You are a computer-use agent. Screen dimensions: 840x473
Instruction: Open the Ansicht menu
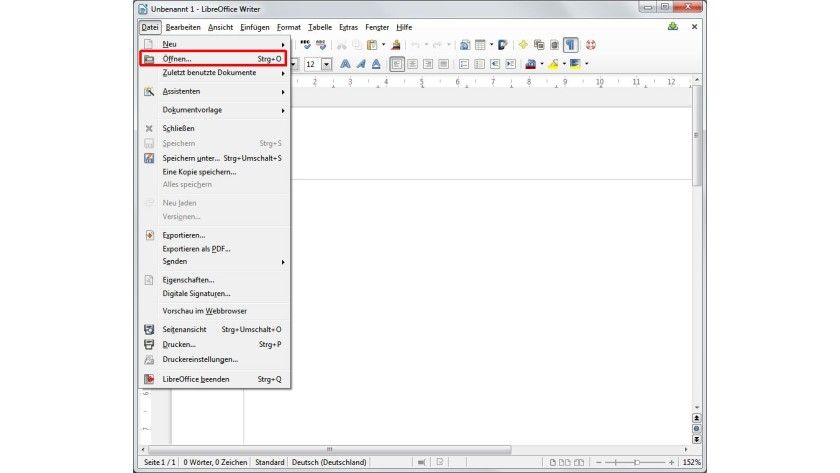(220, 27)
